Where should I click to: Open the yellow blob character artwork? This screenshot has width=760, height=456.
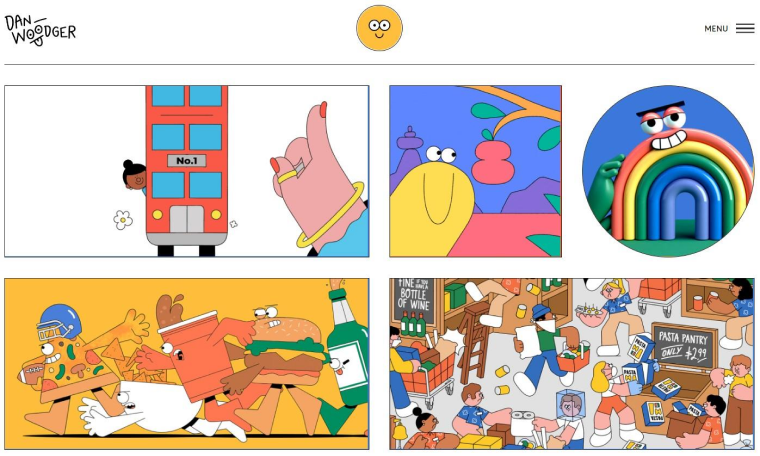(x=475, y=171)
